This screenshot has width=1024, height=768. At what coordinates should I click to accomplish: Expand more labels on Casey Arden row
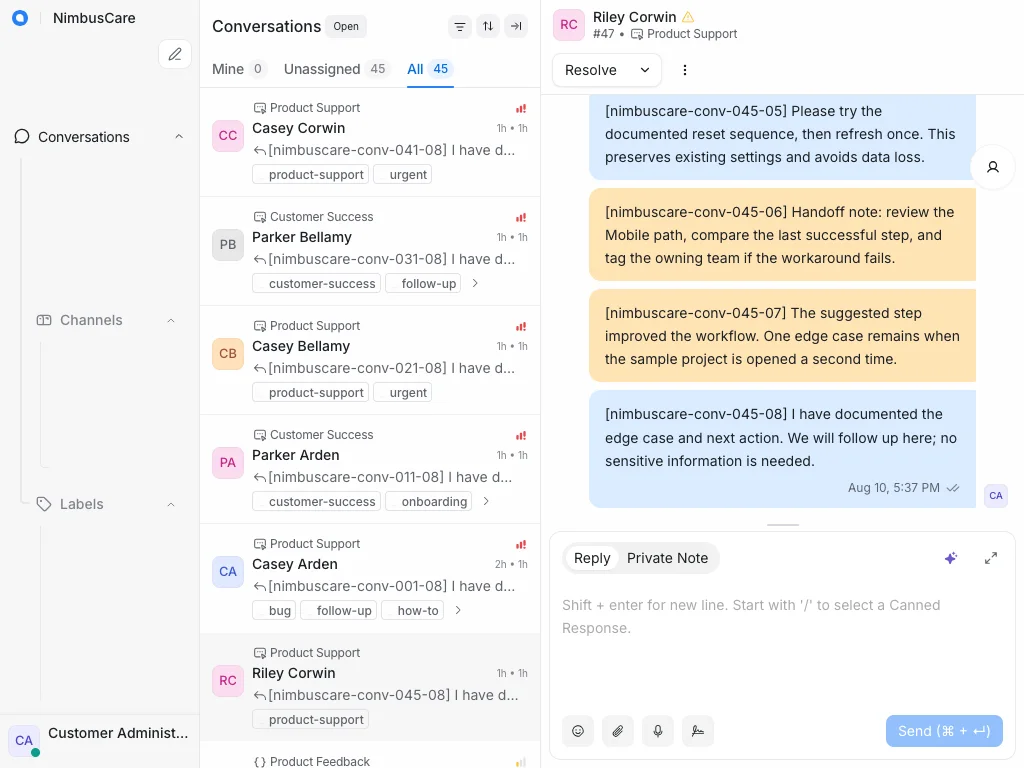(458, 611)
